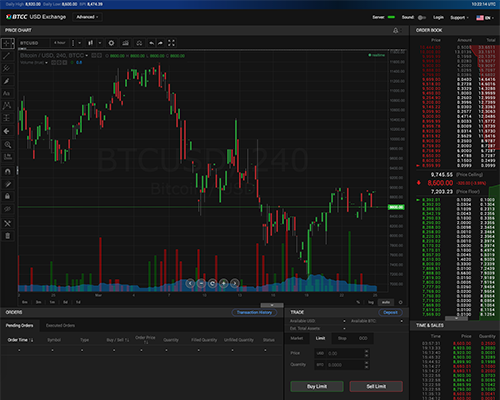This screenshot has width=500, height=400.
Task: Open the EN language selector
Action: [485, 18]
